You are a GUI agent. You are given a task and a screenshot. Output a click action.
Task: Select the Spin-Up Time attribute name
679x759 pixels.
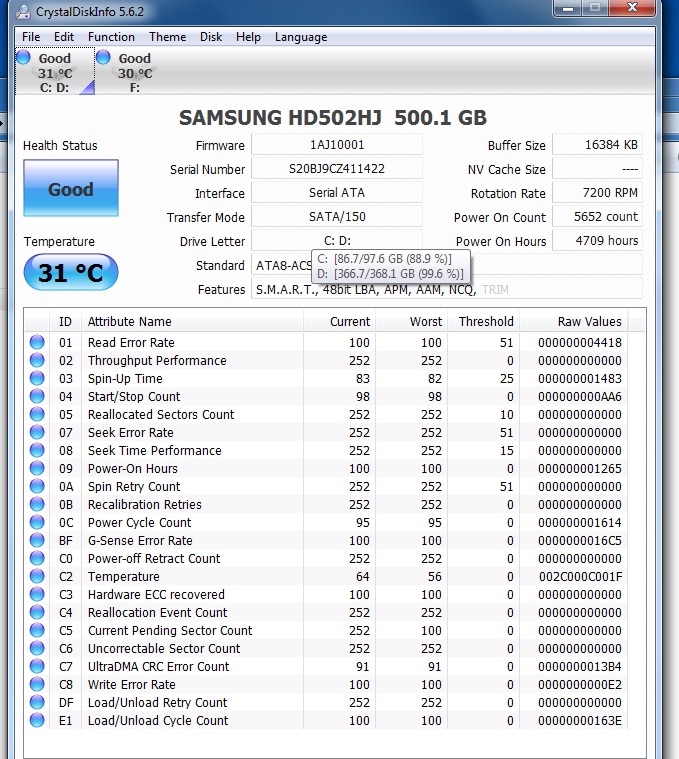tap(125, 379)
